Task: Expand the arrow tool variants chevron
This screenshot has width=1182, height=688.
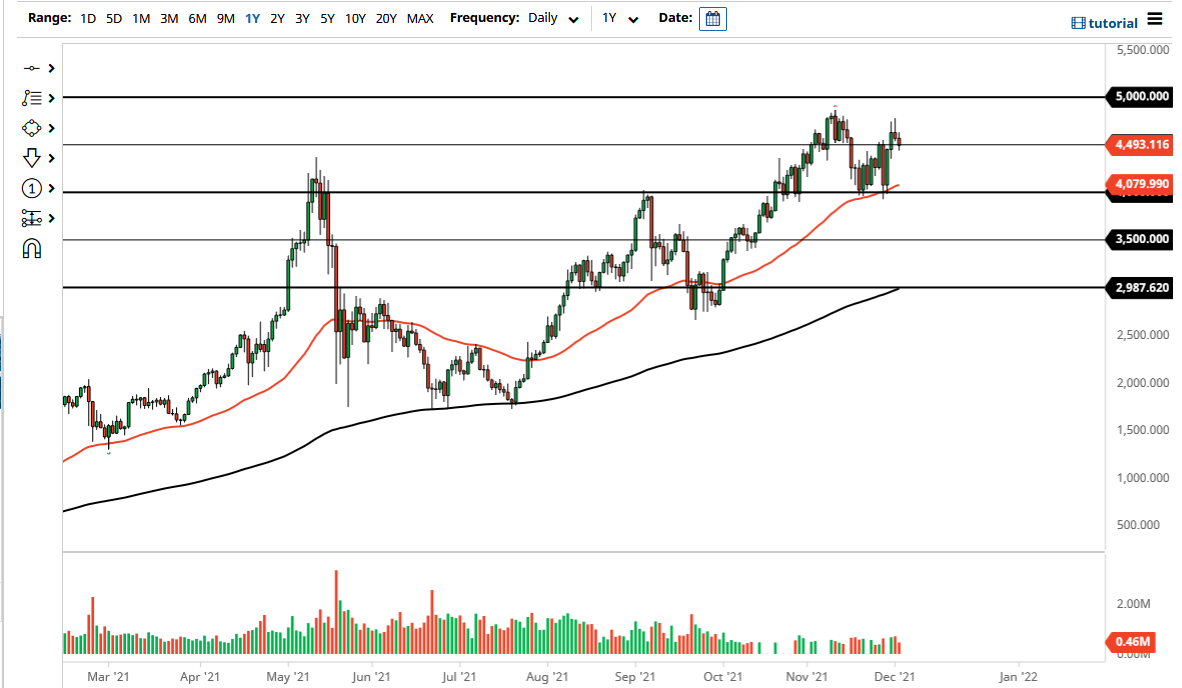Action: pos(50,158)
